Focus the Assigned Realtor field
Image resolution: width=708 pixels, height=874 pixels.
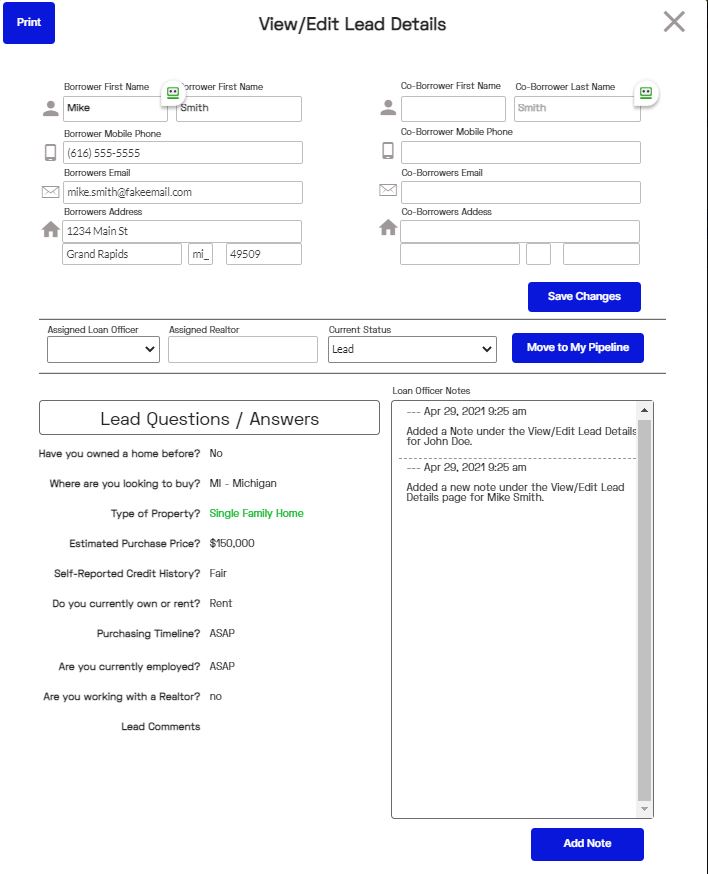[x=243, y=349]
